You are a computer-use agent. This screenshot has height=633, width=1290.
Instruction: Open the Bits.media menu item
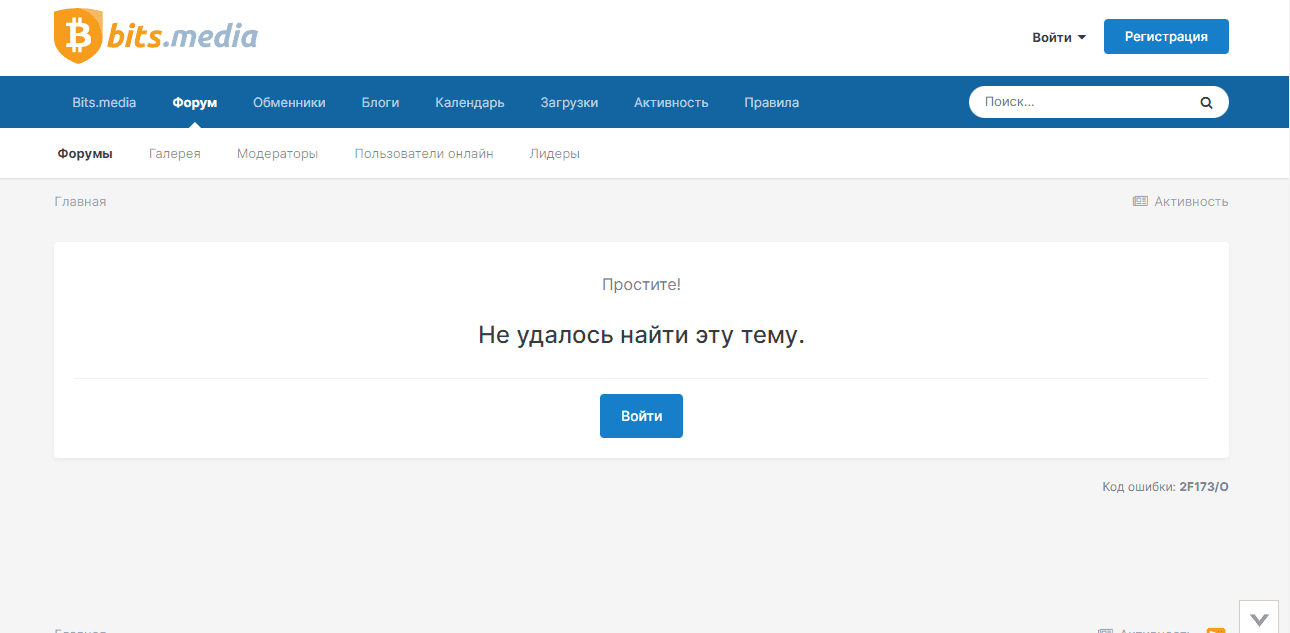tap(104, 102)
